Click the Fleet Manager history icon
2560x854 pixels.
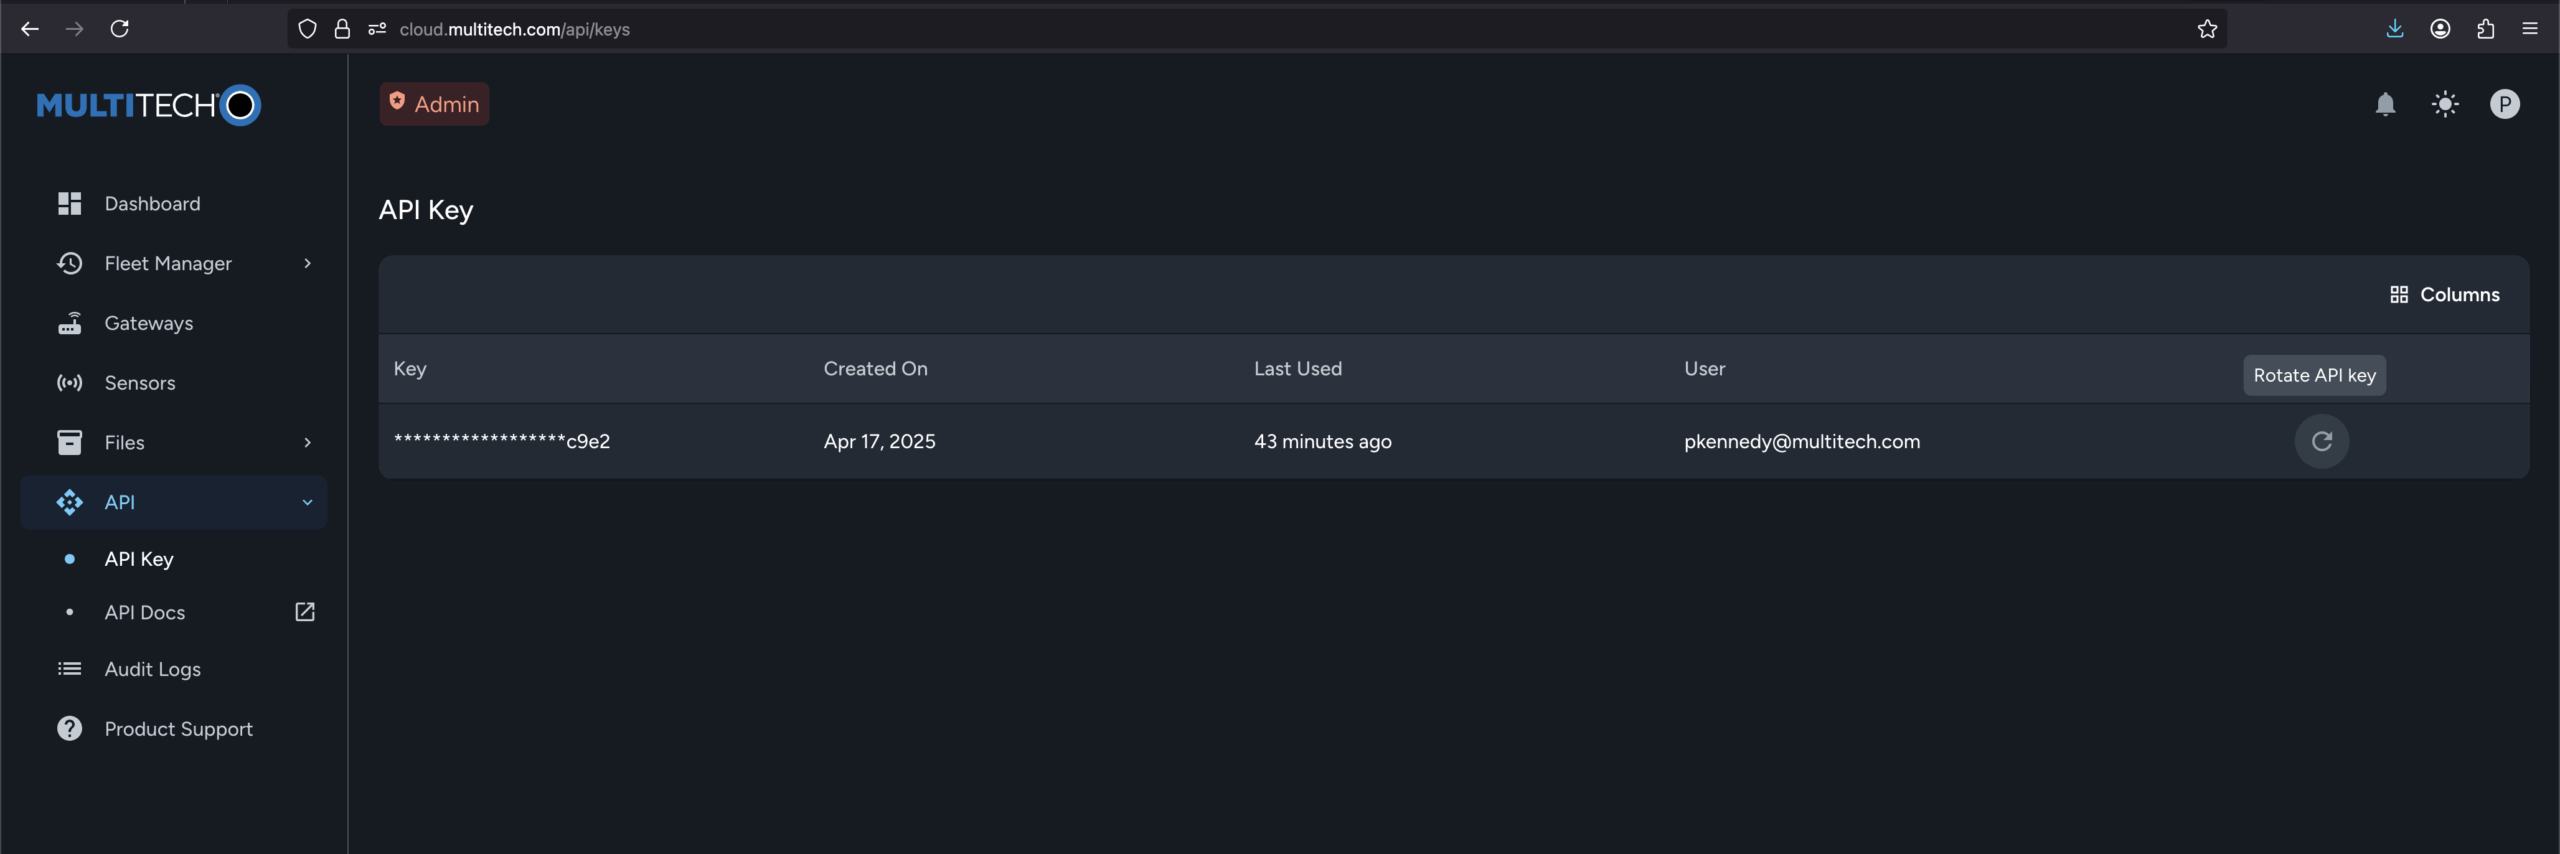coord(69,263)
